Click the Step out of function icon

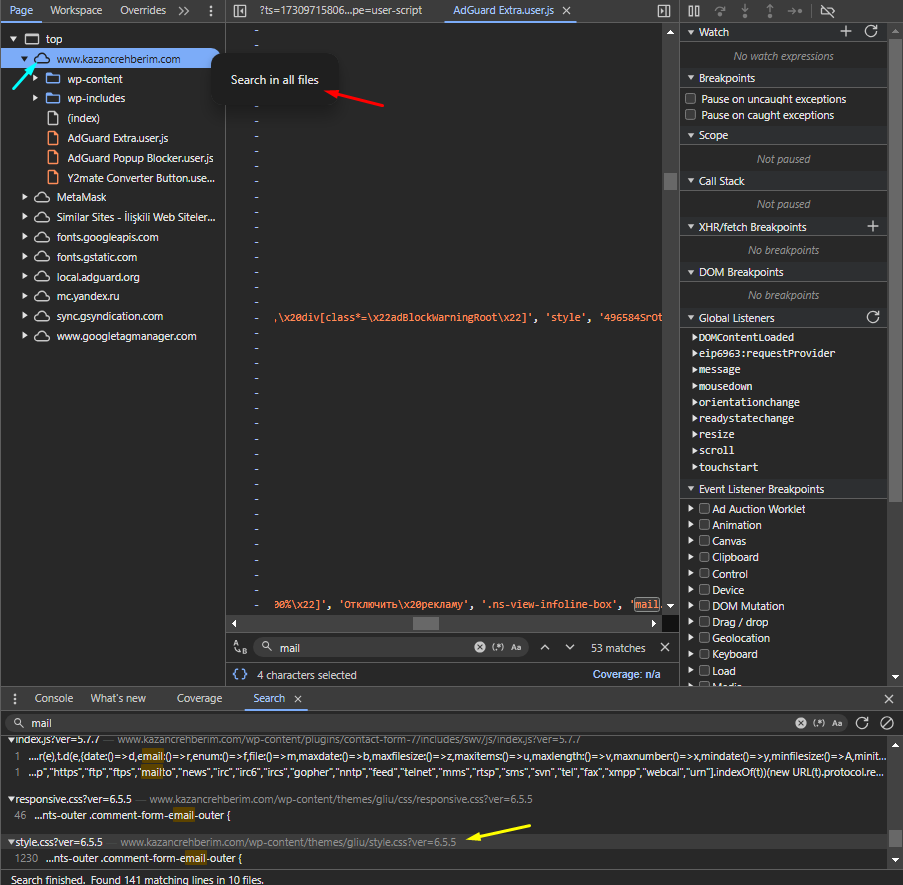pos(769,11)
